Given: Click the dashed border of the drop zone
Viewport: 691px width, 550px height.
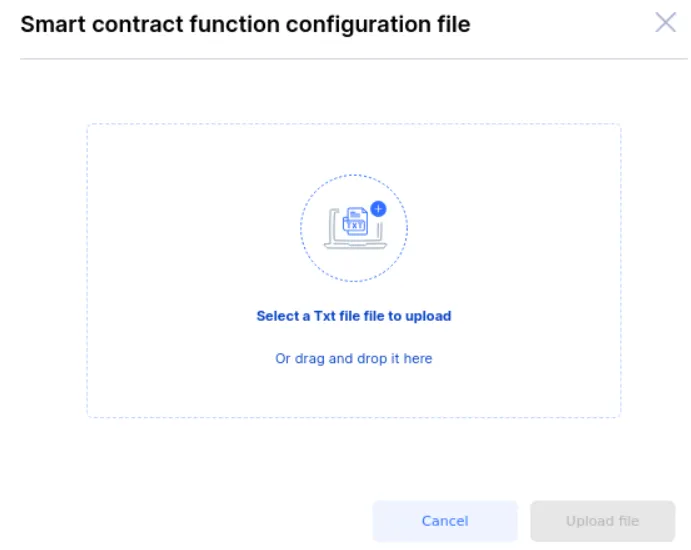Looking at the screenshot, I should tap(354, 124).
